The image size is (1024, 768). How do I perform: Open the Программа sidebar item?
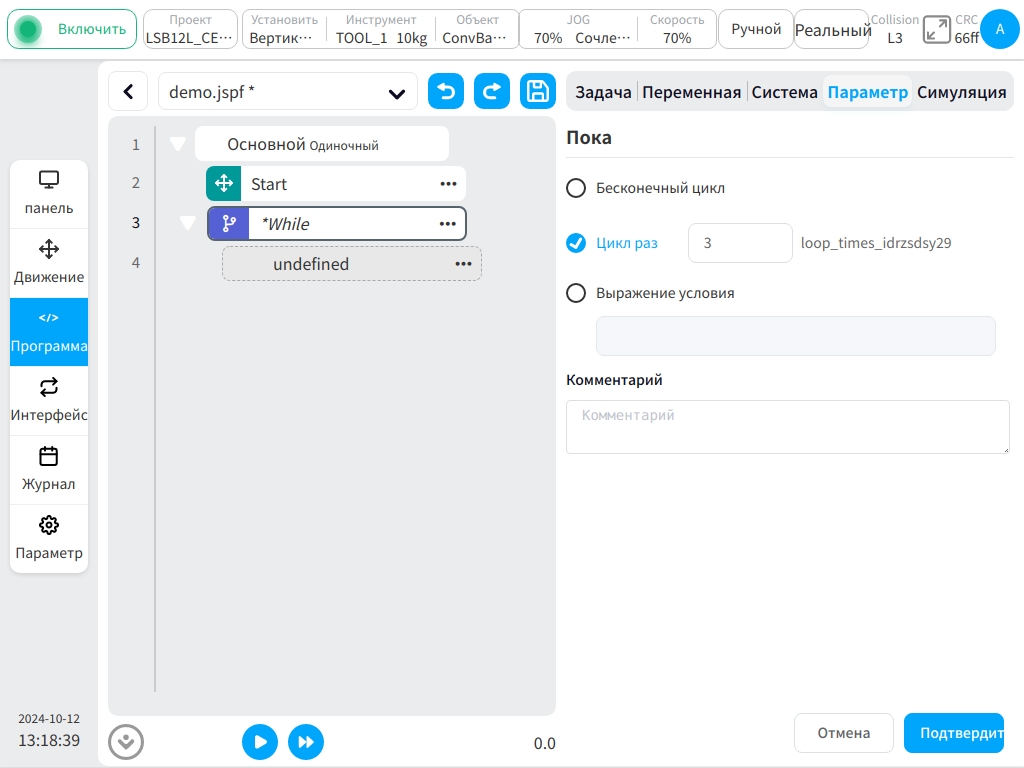click(49, 332)
